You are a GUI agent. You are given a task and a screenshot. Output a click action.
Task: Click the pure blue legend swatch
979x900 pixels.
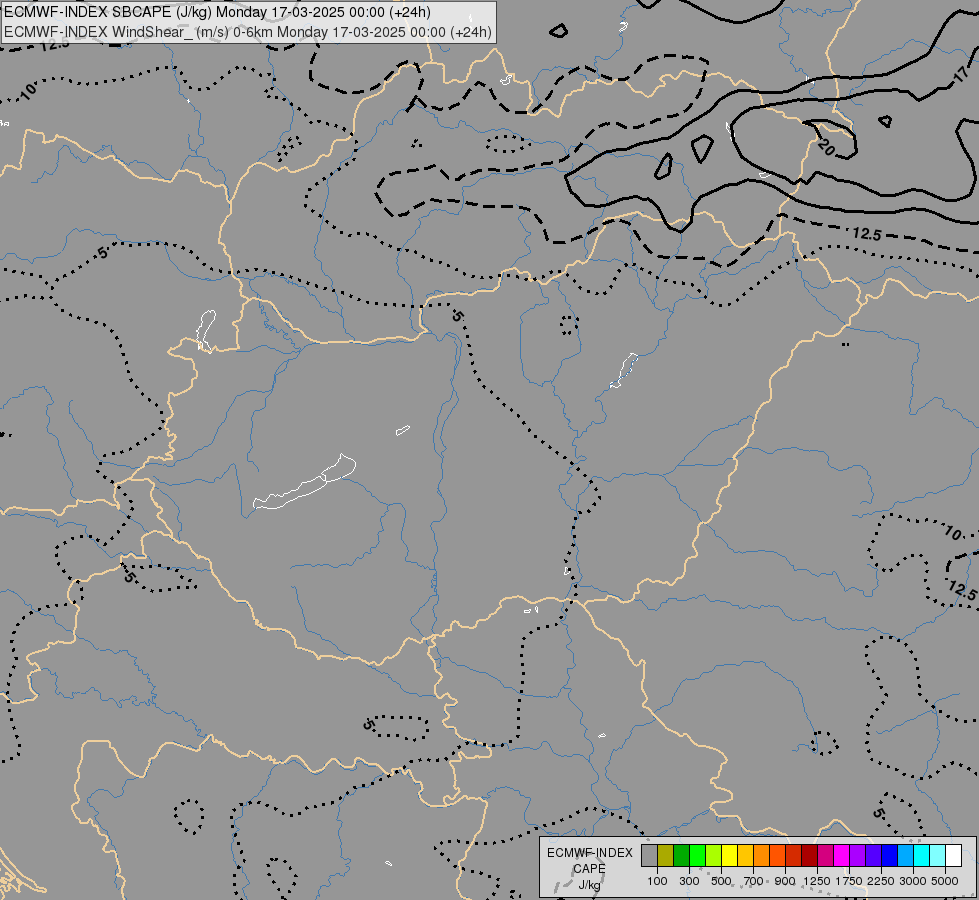(x=890, y=855)
